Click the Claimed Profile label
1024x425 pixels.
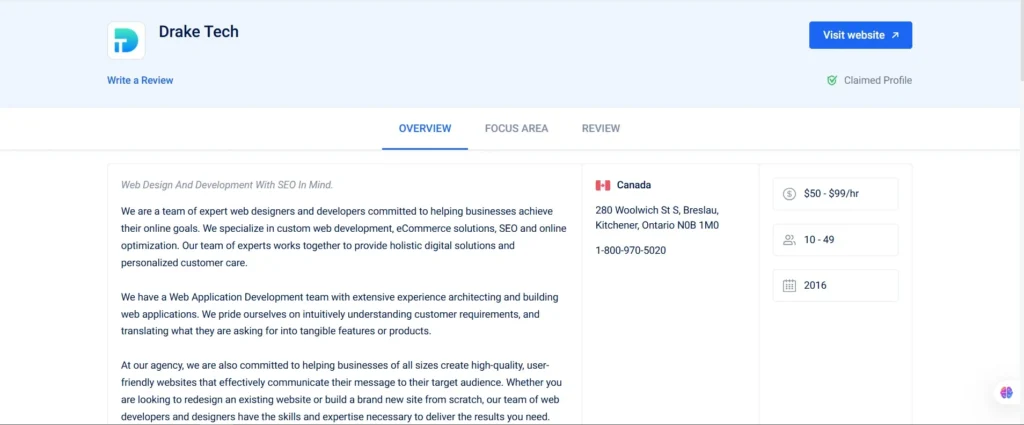[878, 80]
